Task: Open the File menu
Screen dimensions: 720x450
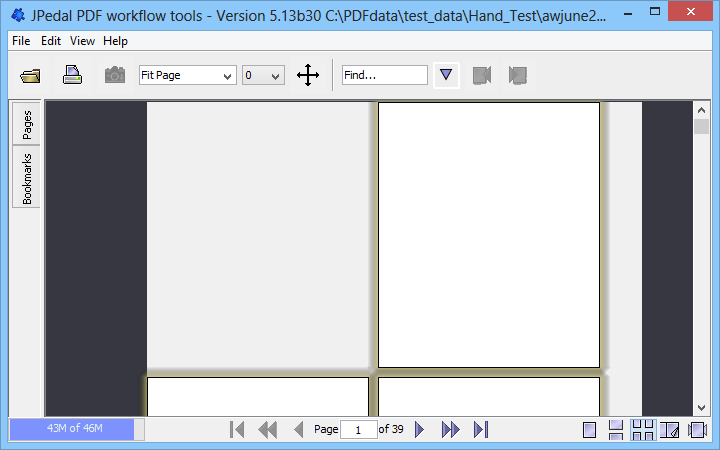Action: pyautogui.click(x=21, y=41)
